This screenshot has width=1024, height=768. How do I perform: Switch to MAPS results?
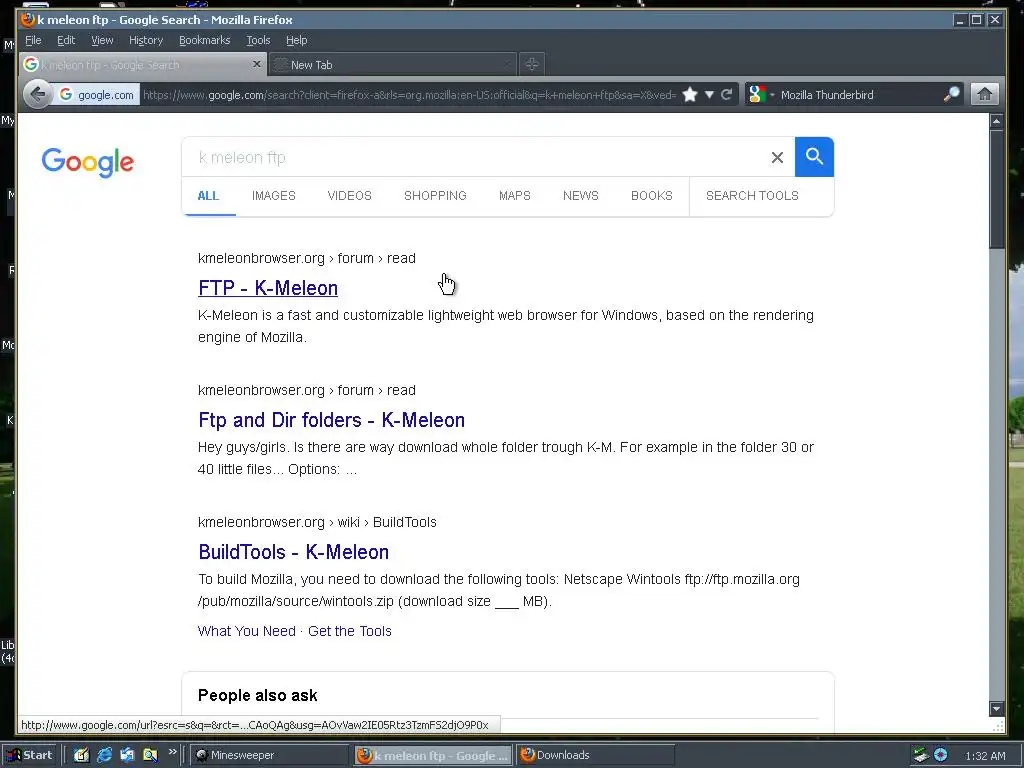coord(515,195)
